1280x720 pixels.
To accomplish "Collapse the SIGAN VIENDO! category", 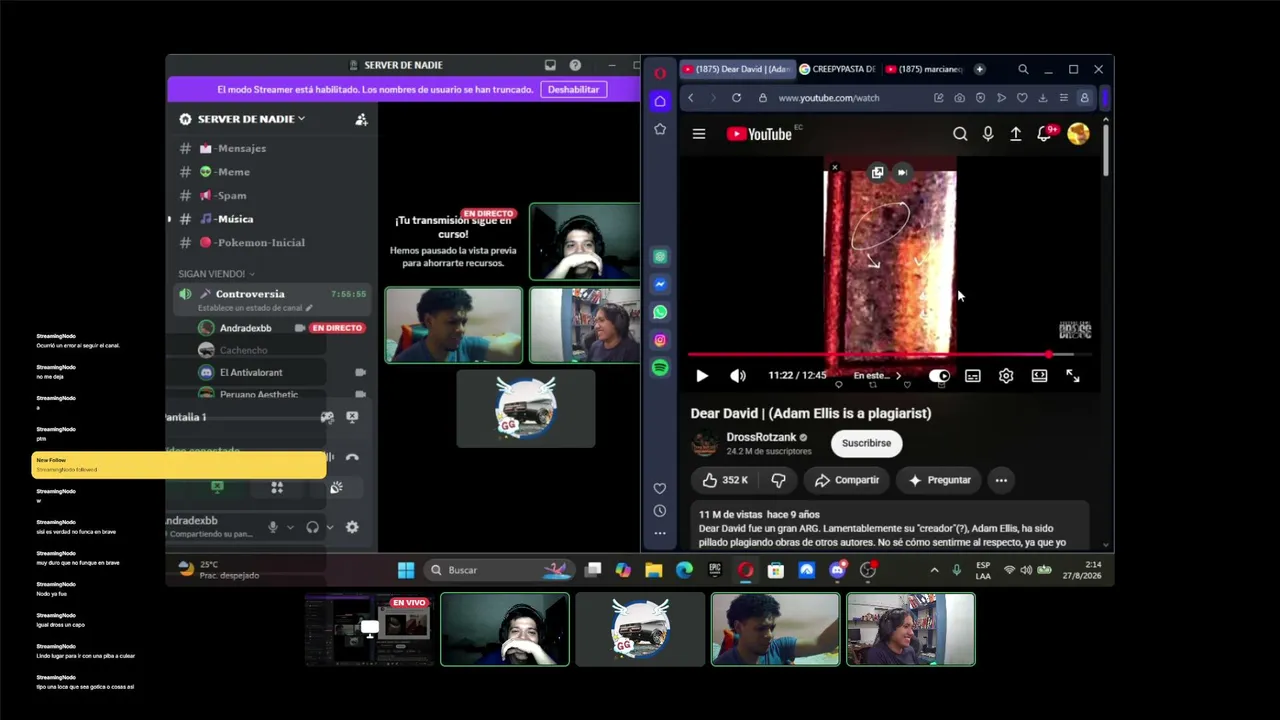I will (216, 274).
